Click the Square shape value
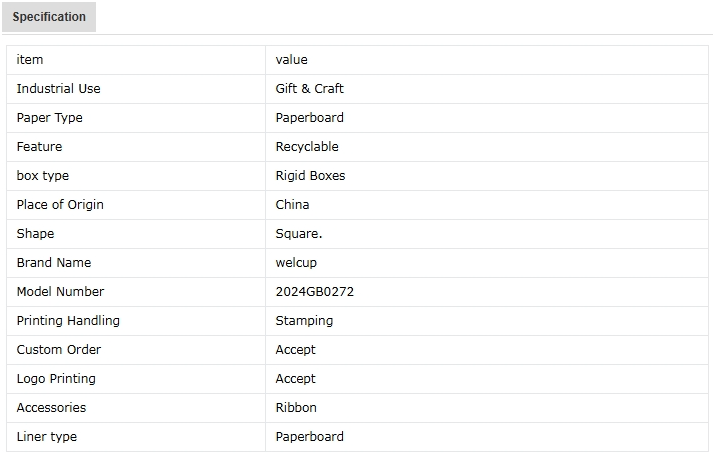 pos(299,234)
